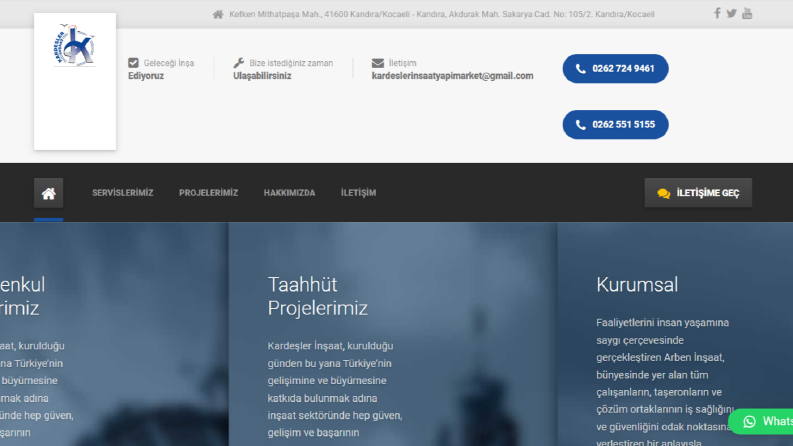Viewport: 793px width, 446px height.
Task: Click the 'Faaliyetlerini insan yaşamına' Kurumsal paragraph
Action: [x=665, y=383]
